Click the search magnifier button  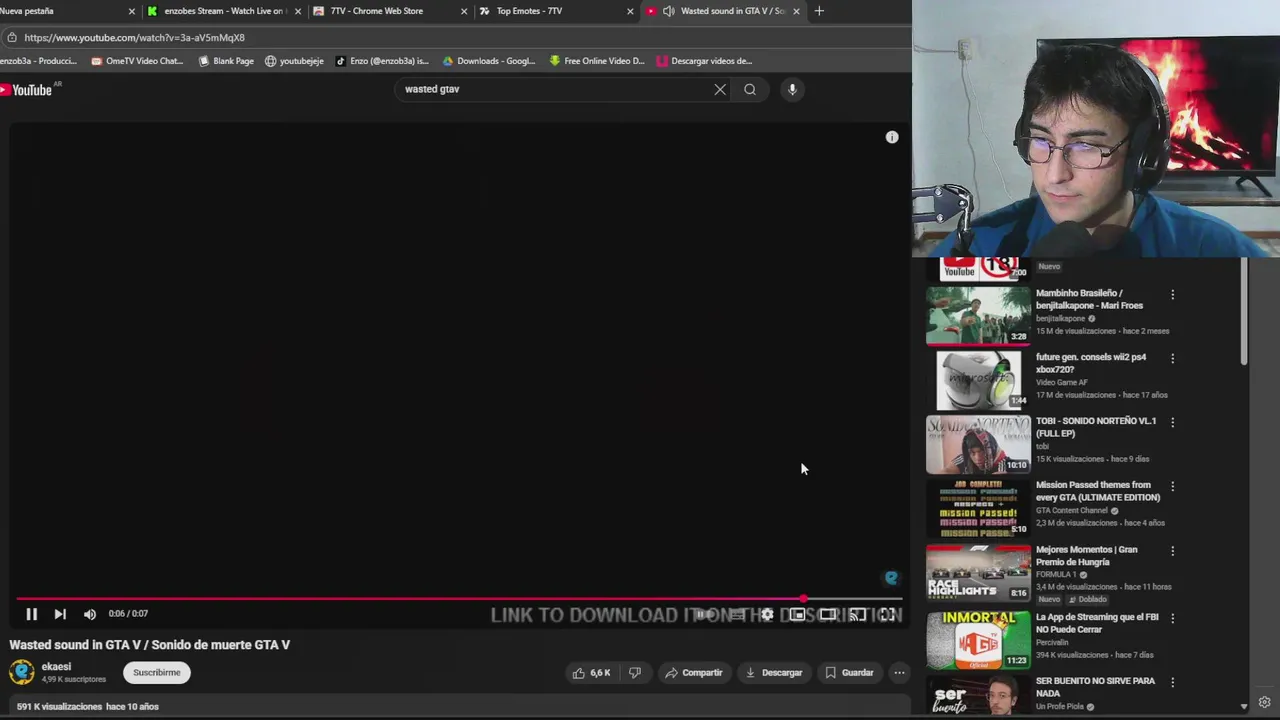pyautogui.click(x=750, y=89)
